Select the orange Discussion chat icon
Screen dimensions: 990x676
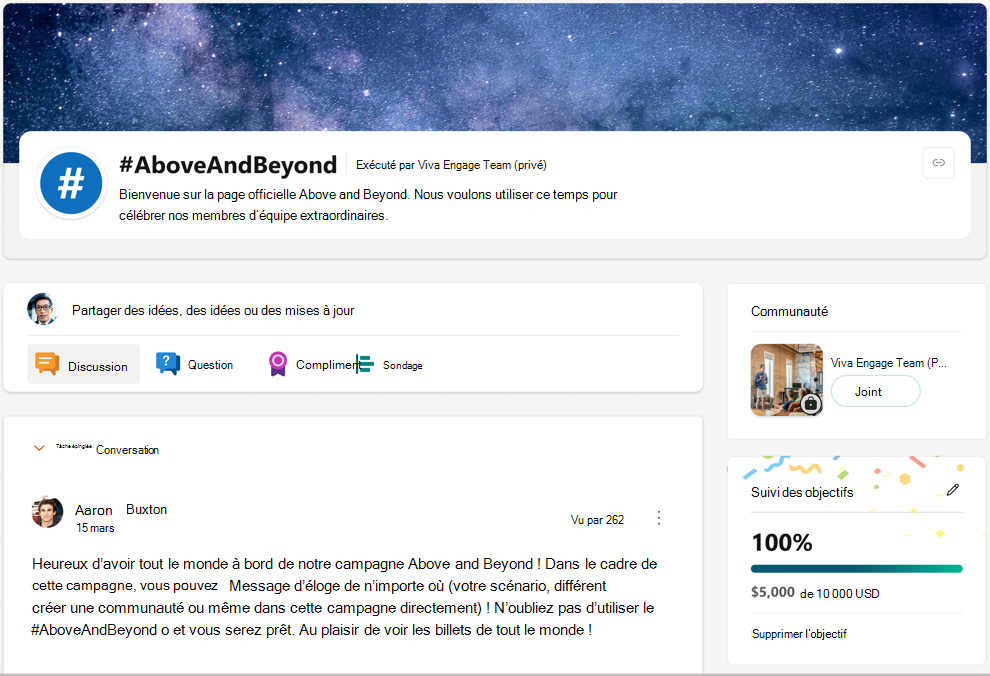coord(47,364)
